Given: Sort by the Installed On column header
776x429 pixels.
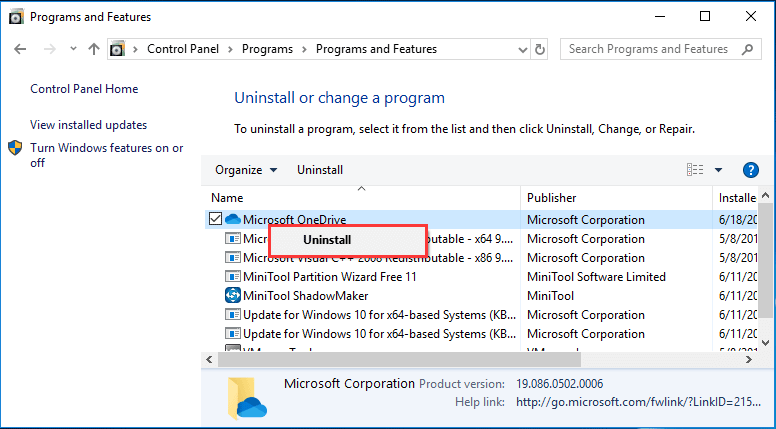Looking at the screenshot, I should (737, 197).
